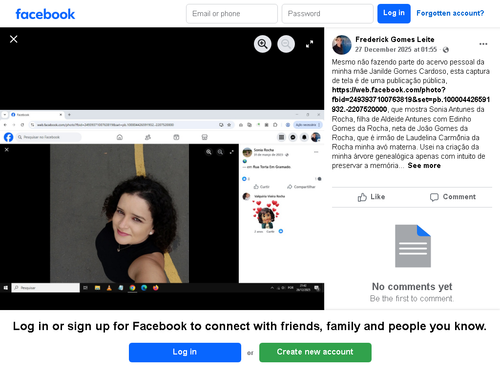Focus the Password field

(x=327, y=14)
